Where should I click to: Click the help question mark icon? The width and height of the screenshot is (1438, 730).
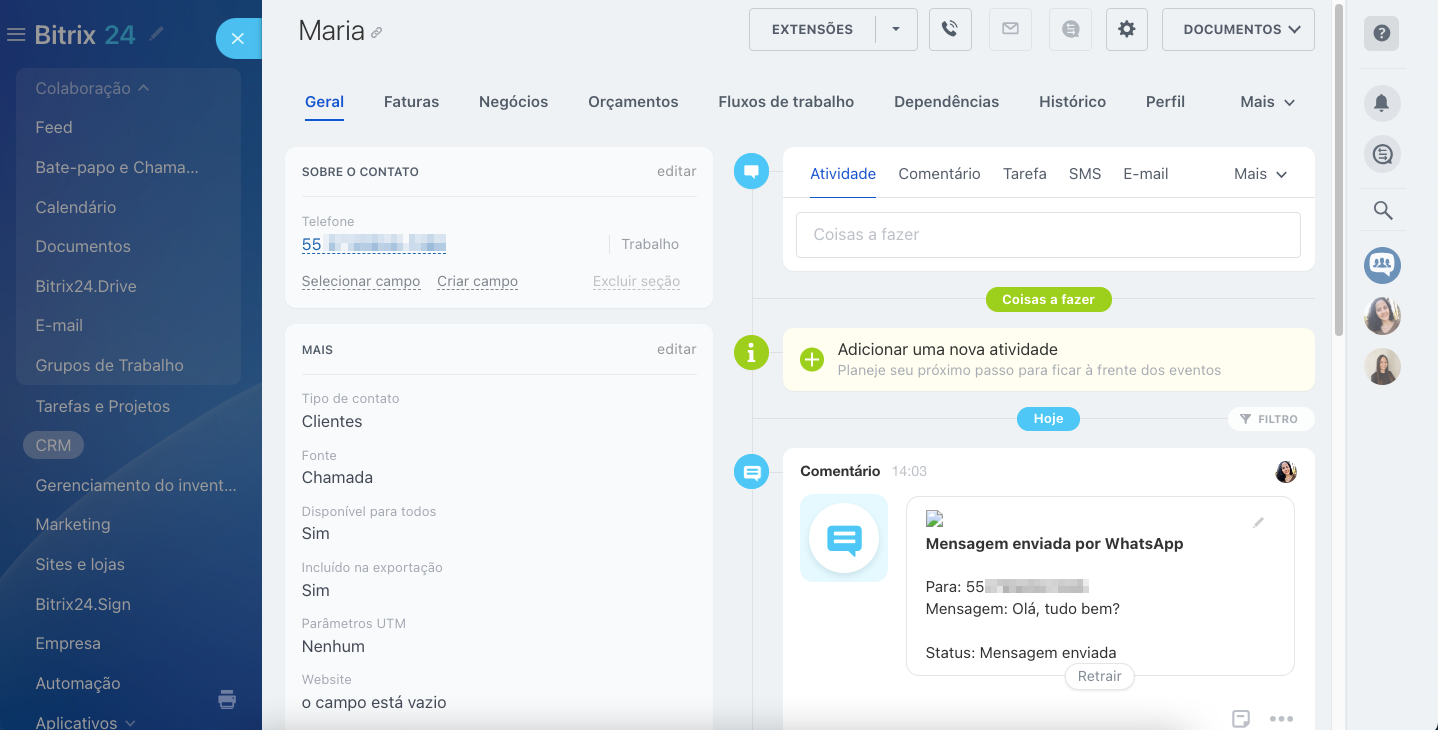[x=1381, y=34]
